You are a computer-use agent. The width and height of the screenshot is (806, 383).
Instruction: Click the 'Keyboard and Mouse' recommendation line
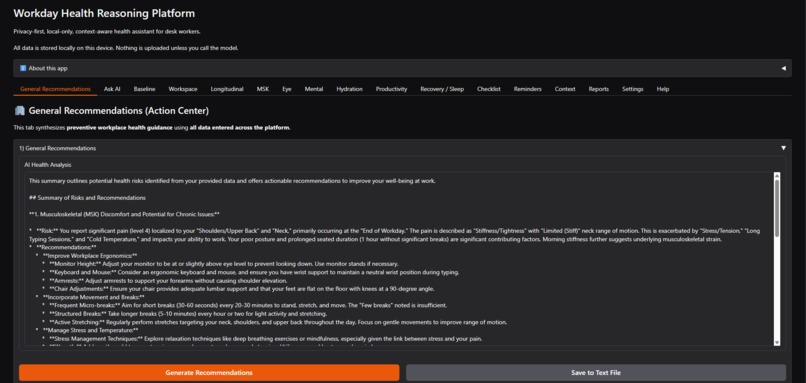[251, 272]
